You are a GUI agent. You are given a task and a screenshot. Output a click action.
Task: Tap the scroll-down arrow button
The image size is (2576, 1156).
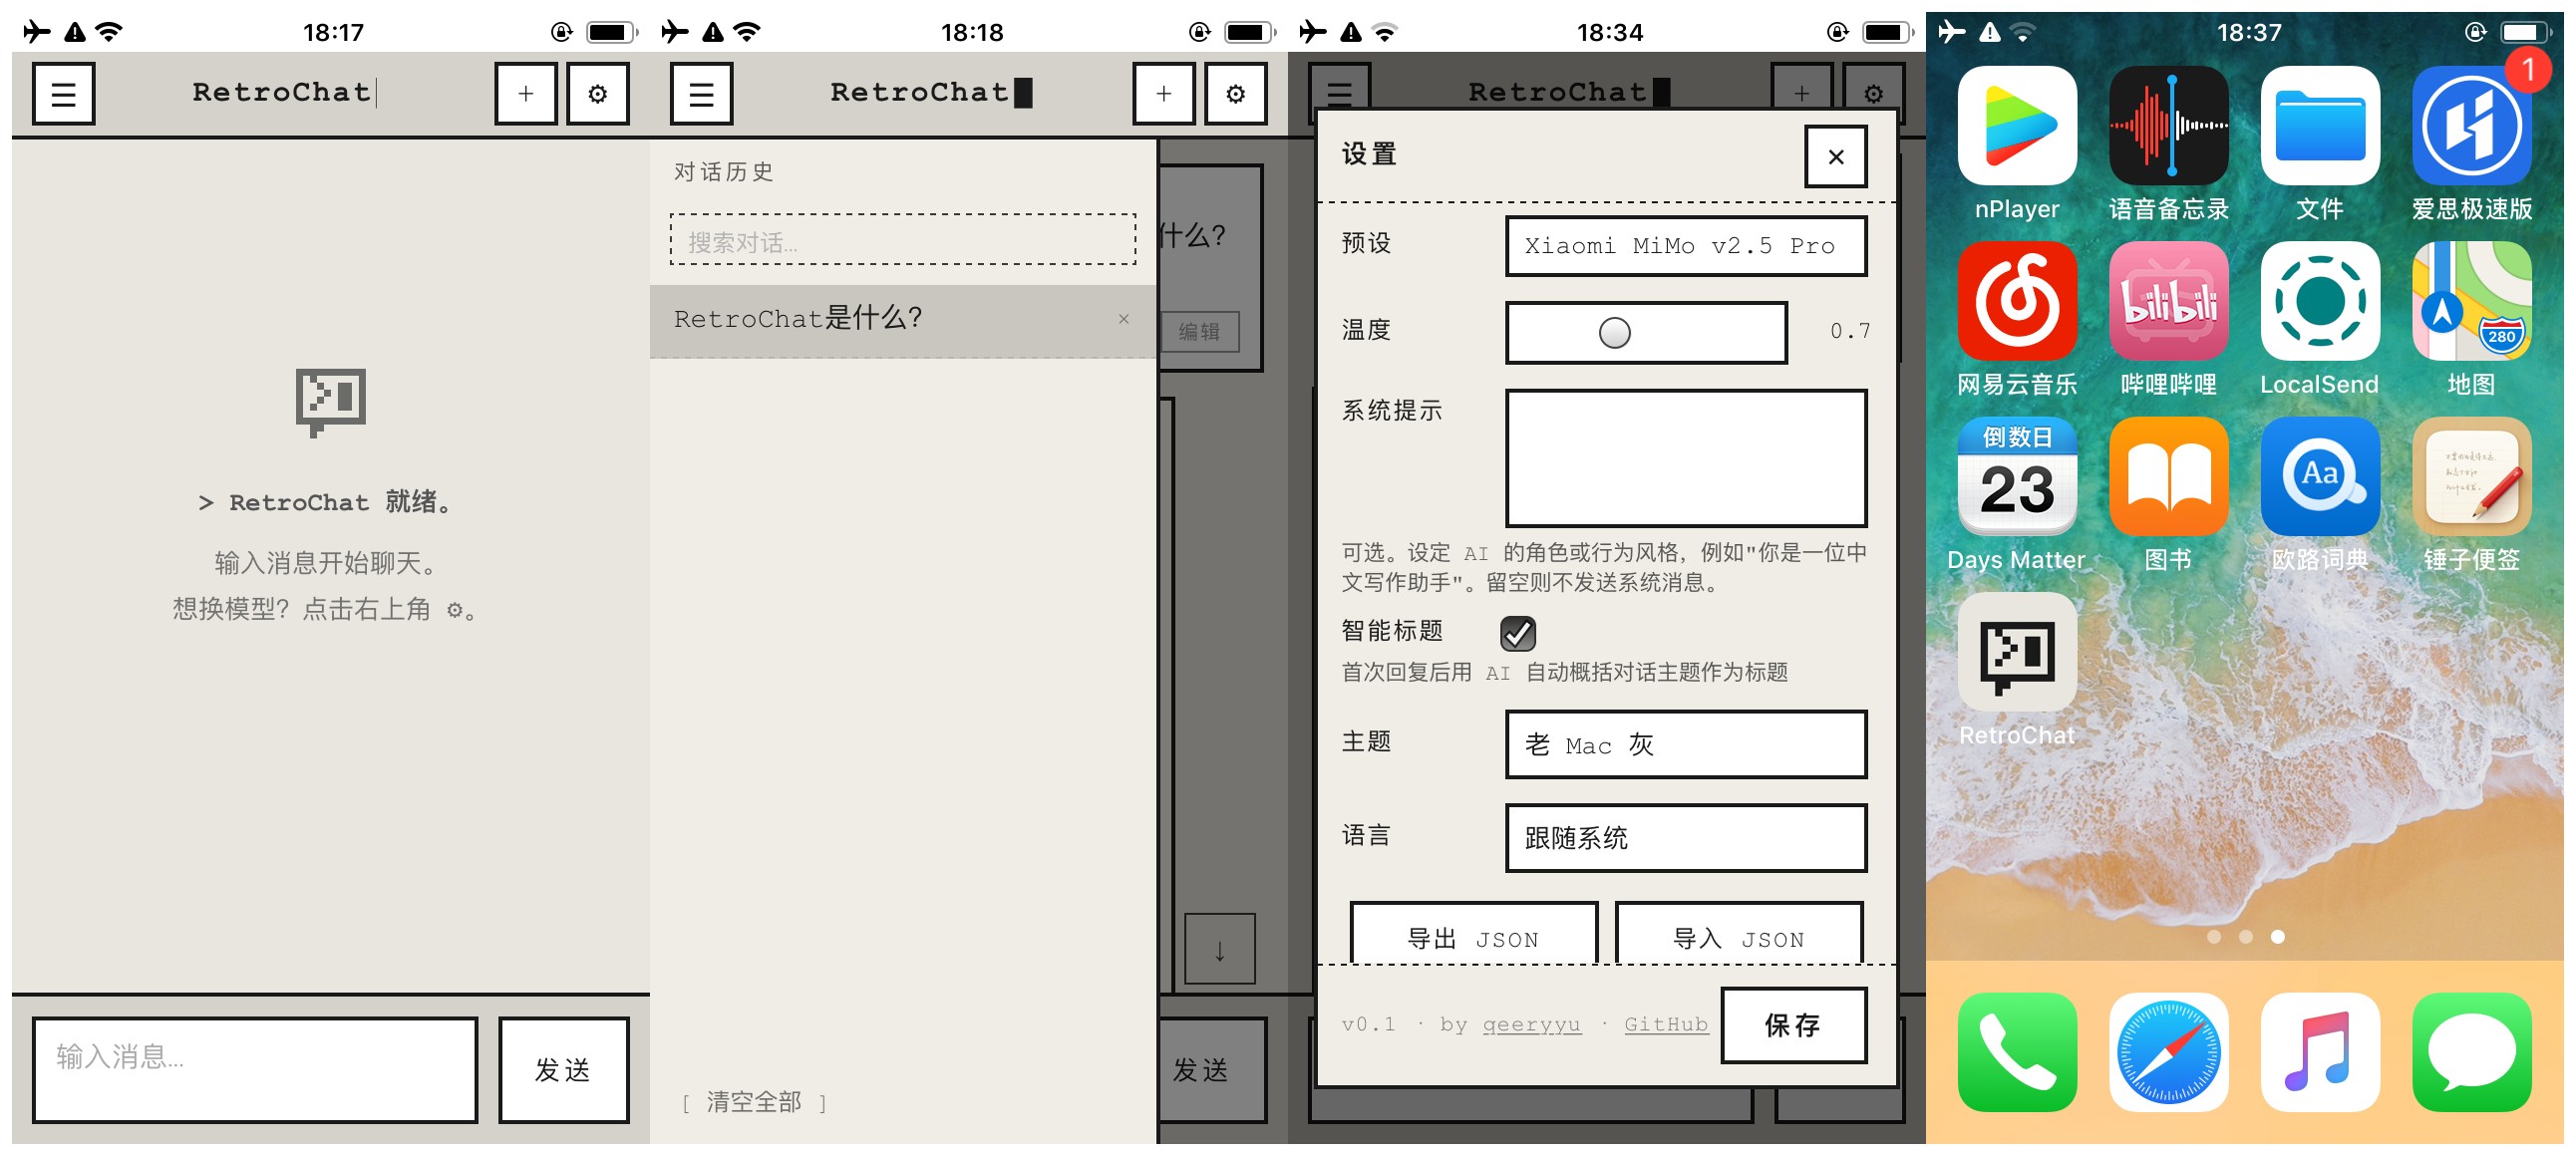(1220, 950)
